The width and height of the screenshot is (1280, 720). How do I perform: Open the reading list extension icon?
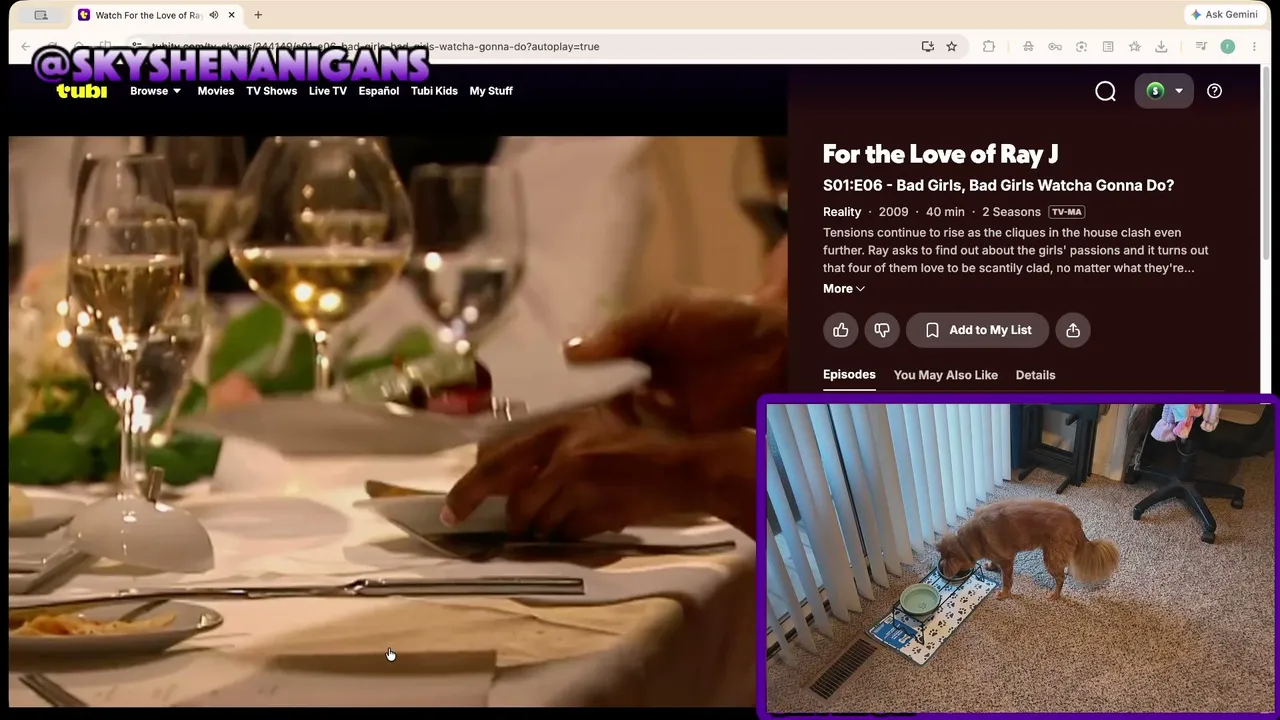[1108, 46]
